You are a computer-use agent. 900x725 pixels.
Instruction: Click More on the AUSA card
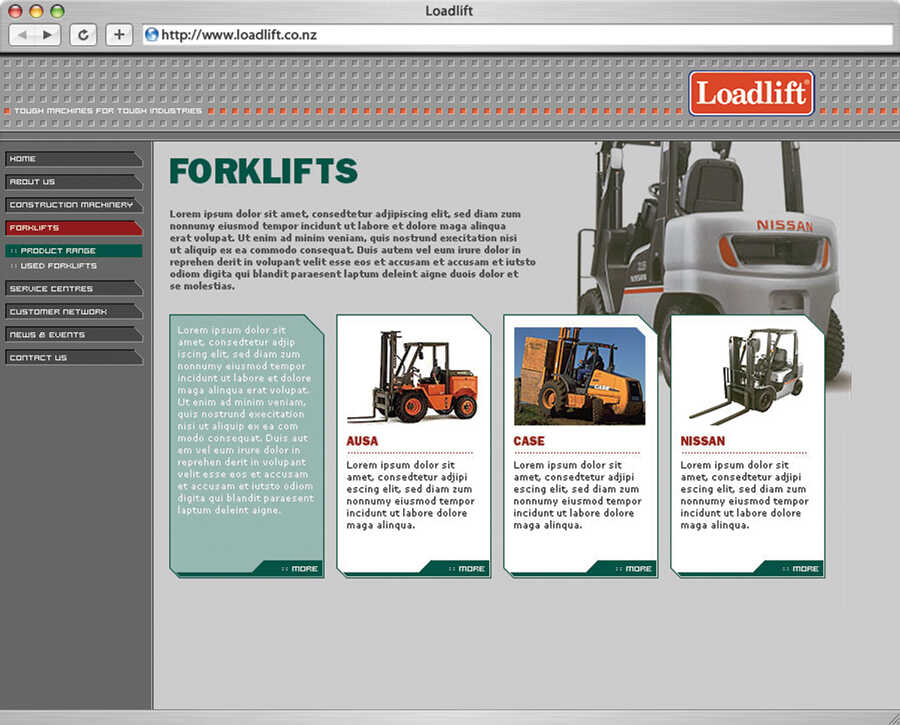(x=466, y=568)
